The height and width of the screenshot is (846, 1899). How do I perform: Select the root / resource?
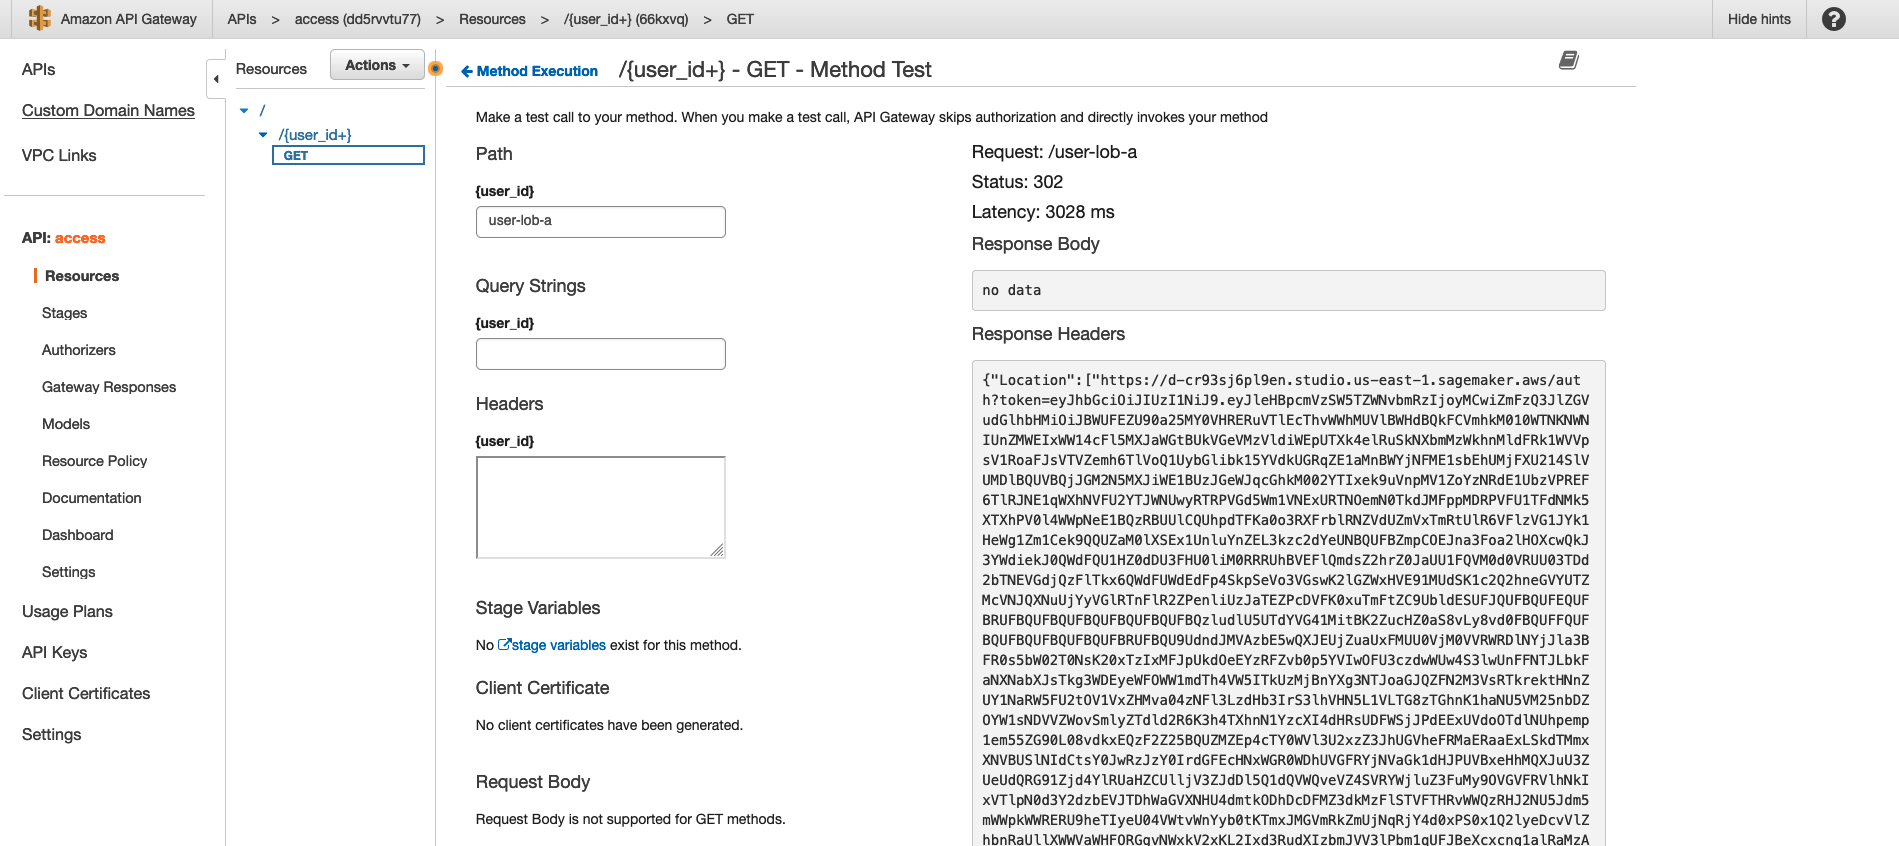262,111
